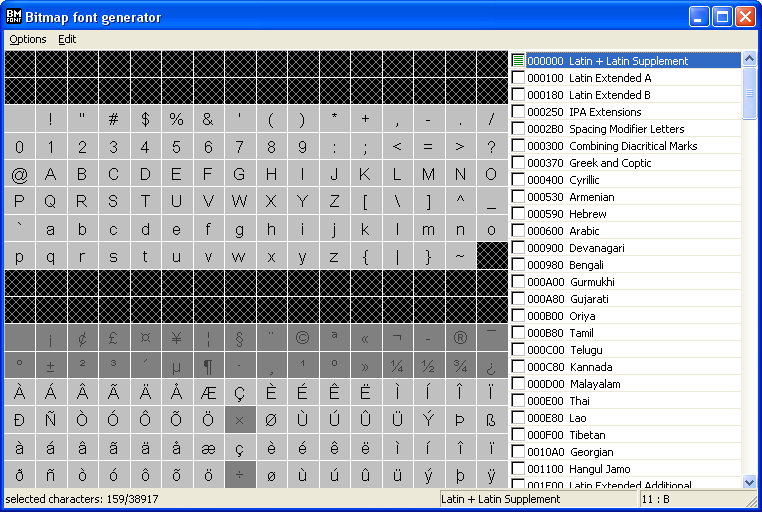Toggle the capital Q character cell
Image resolution: width=762 pixels, height=512 pixels.
pyautogui.click(x=51, y=201)
